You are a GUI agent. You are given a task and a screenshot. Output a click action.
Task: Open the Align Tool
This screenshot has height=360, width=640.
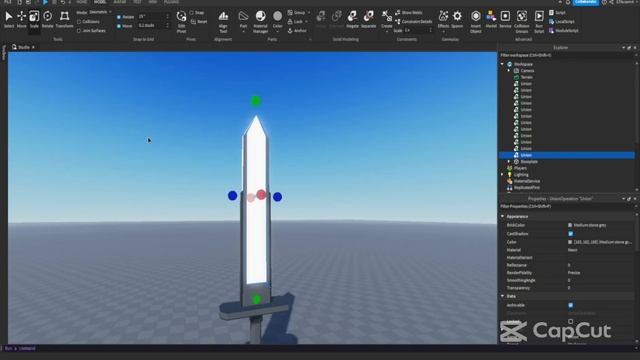(x=223, y=21)
